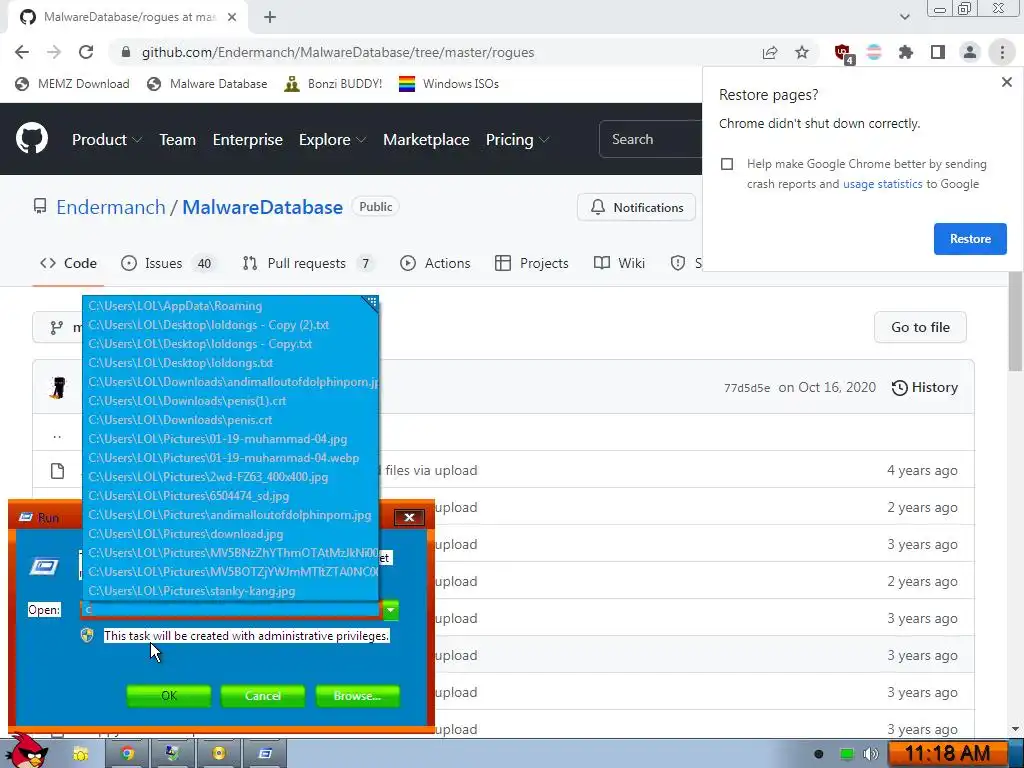Image resolution: width=1024 pixels, height=768 pixels.
Task: Expand the Run dialog Open dropdown arrow
Action: point(391,610)
